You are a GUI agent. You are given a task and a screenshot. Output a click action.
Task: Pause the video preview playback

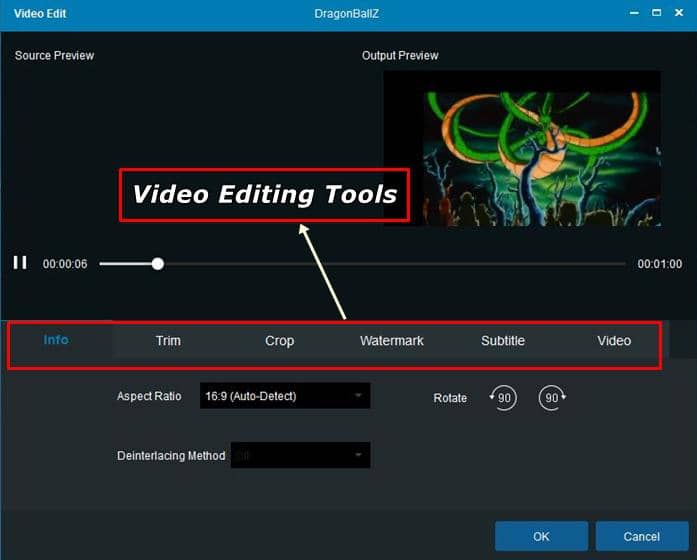pos(20,263)
